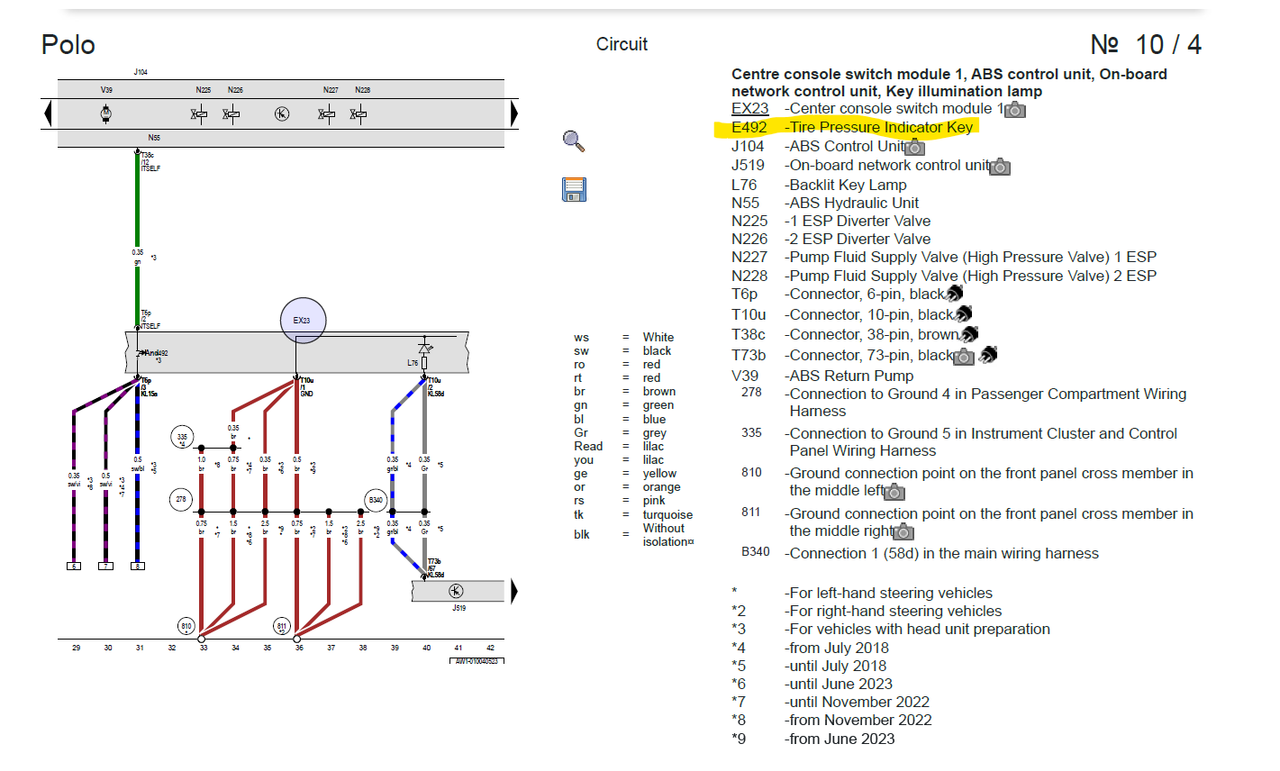
Task: Click ground point circle 811 at diagram bottom
Action: (x=282, y=627)
